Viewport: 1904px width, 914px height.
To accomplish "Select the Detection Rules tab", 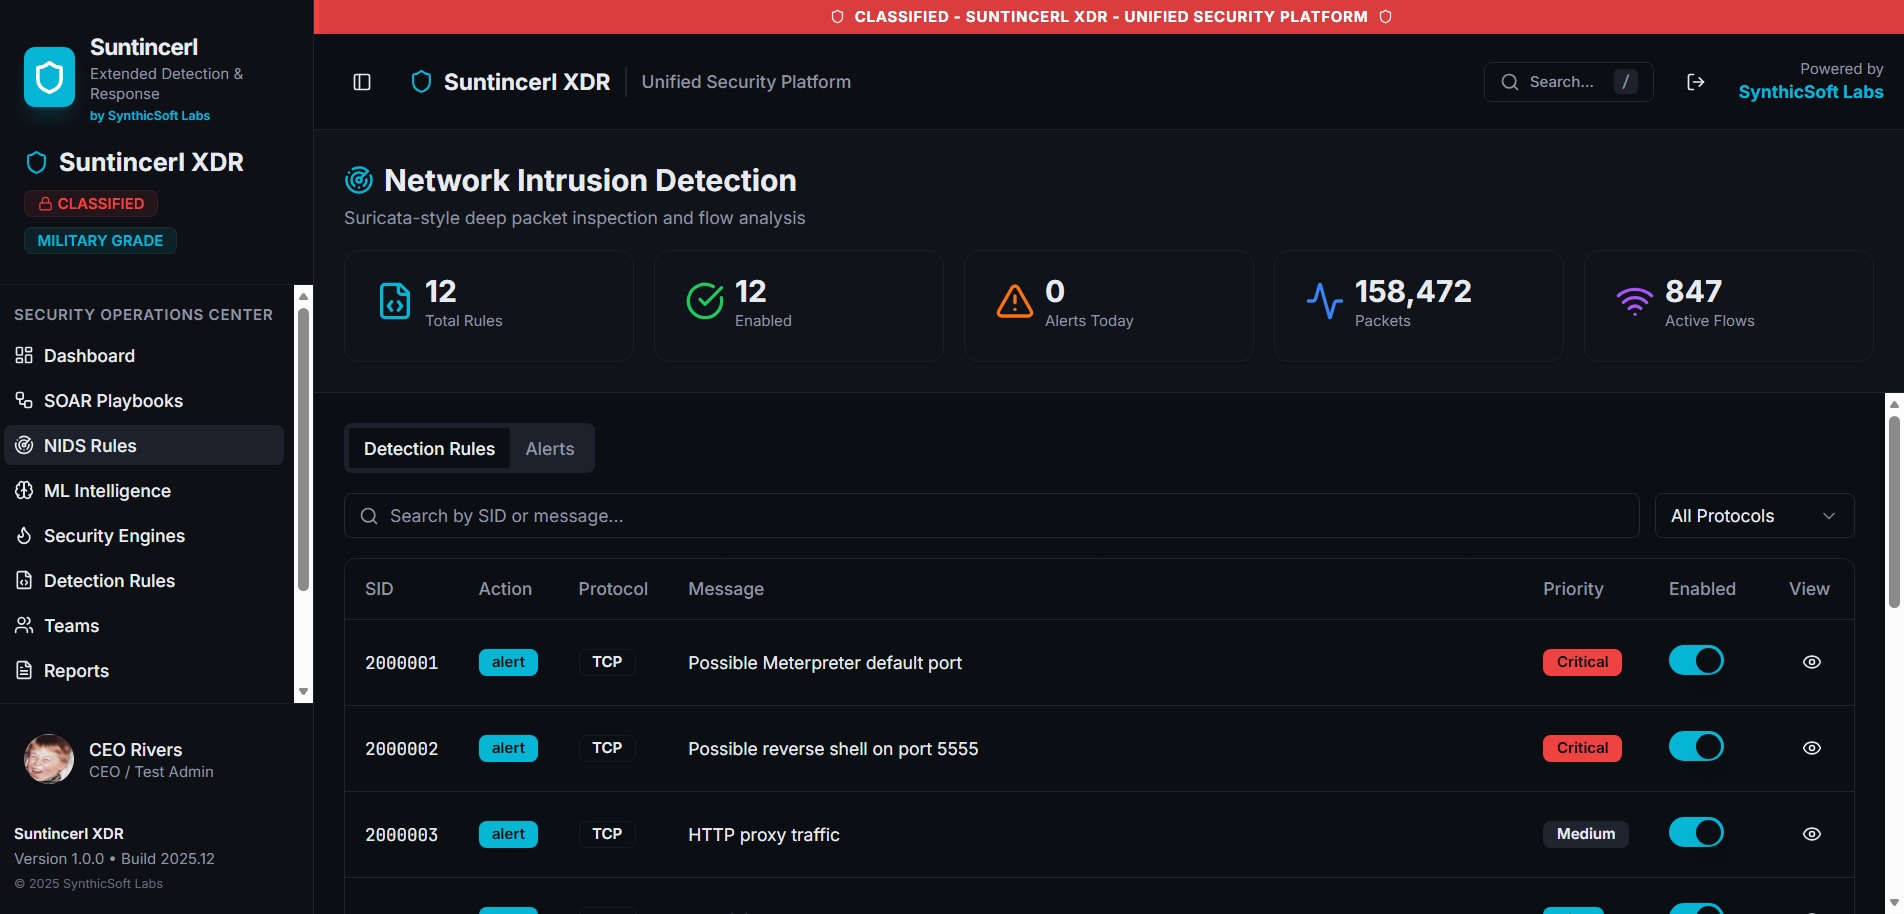I will coord(429,448).
